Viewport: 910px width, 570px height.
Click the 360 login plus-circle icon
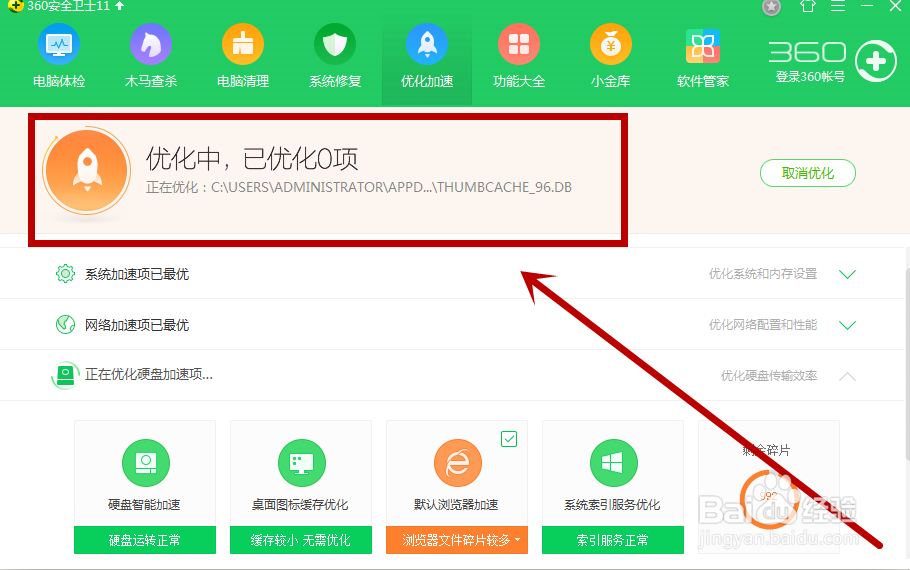(x=876, y=61)
